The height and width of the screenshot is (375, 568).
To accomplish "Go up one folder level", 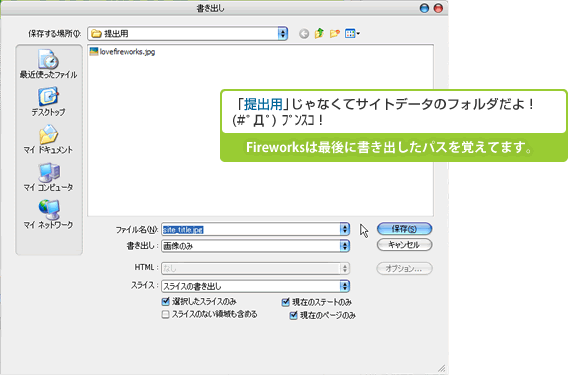I will tap(319, 34).
